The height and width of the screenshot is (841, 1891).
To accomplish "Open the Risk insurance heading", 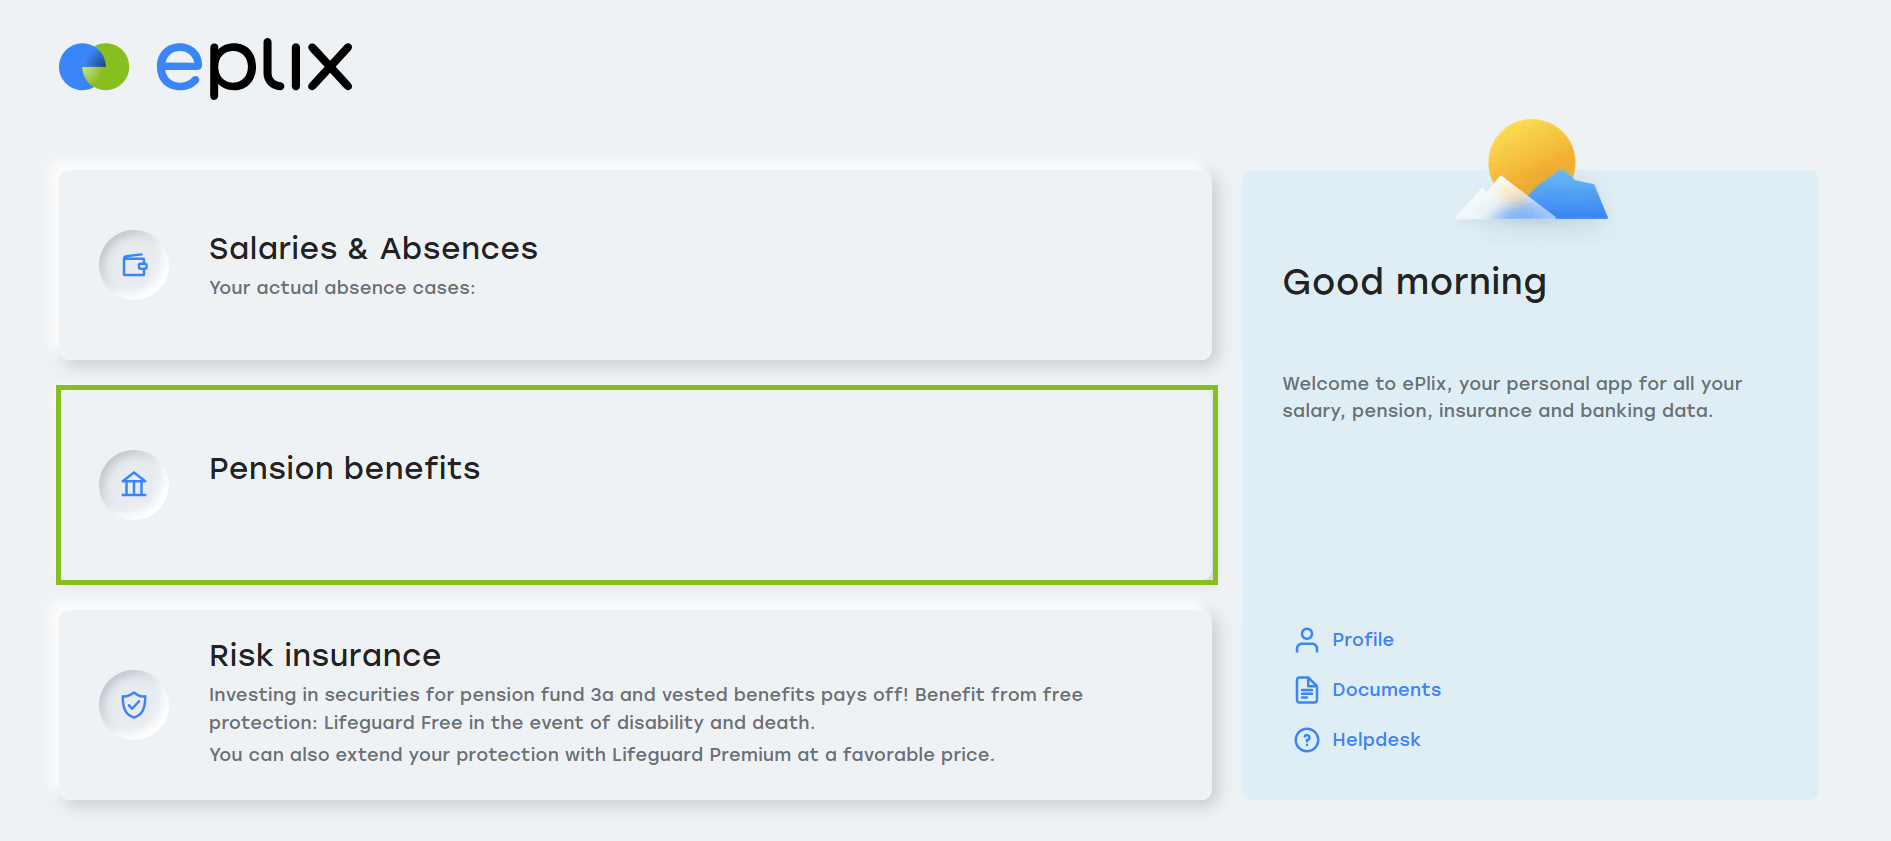I will coord(325,655).
